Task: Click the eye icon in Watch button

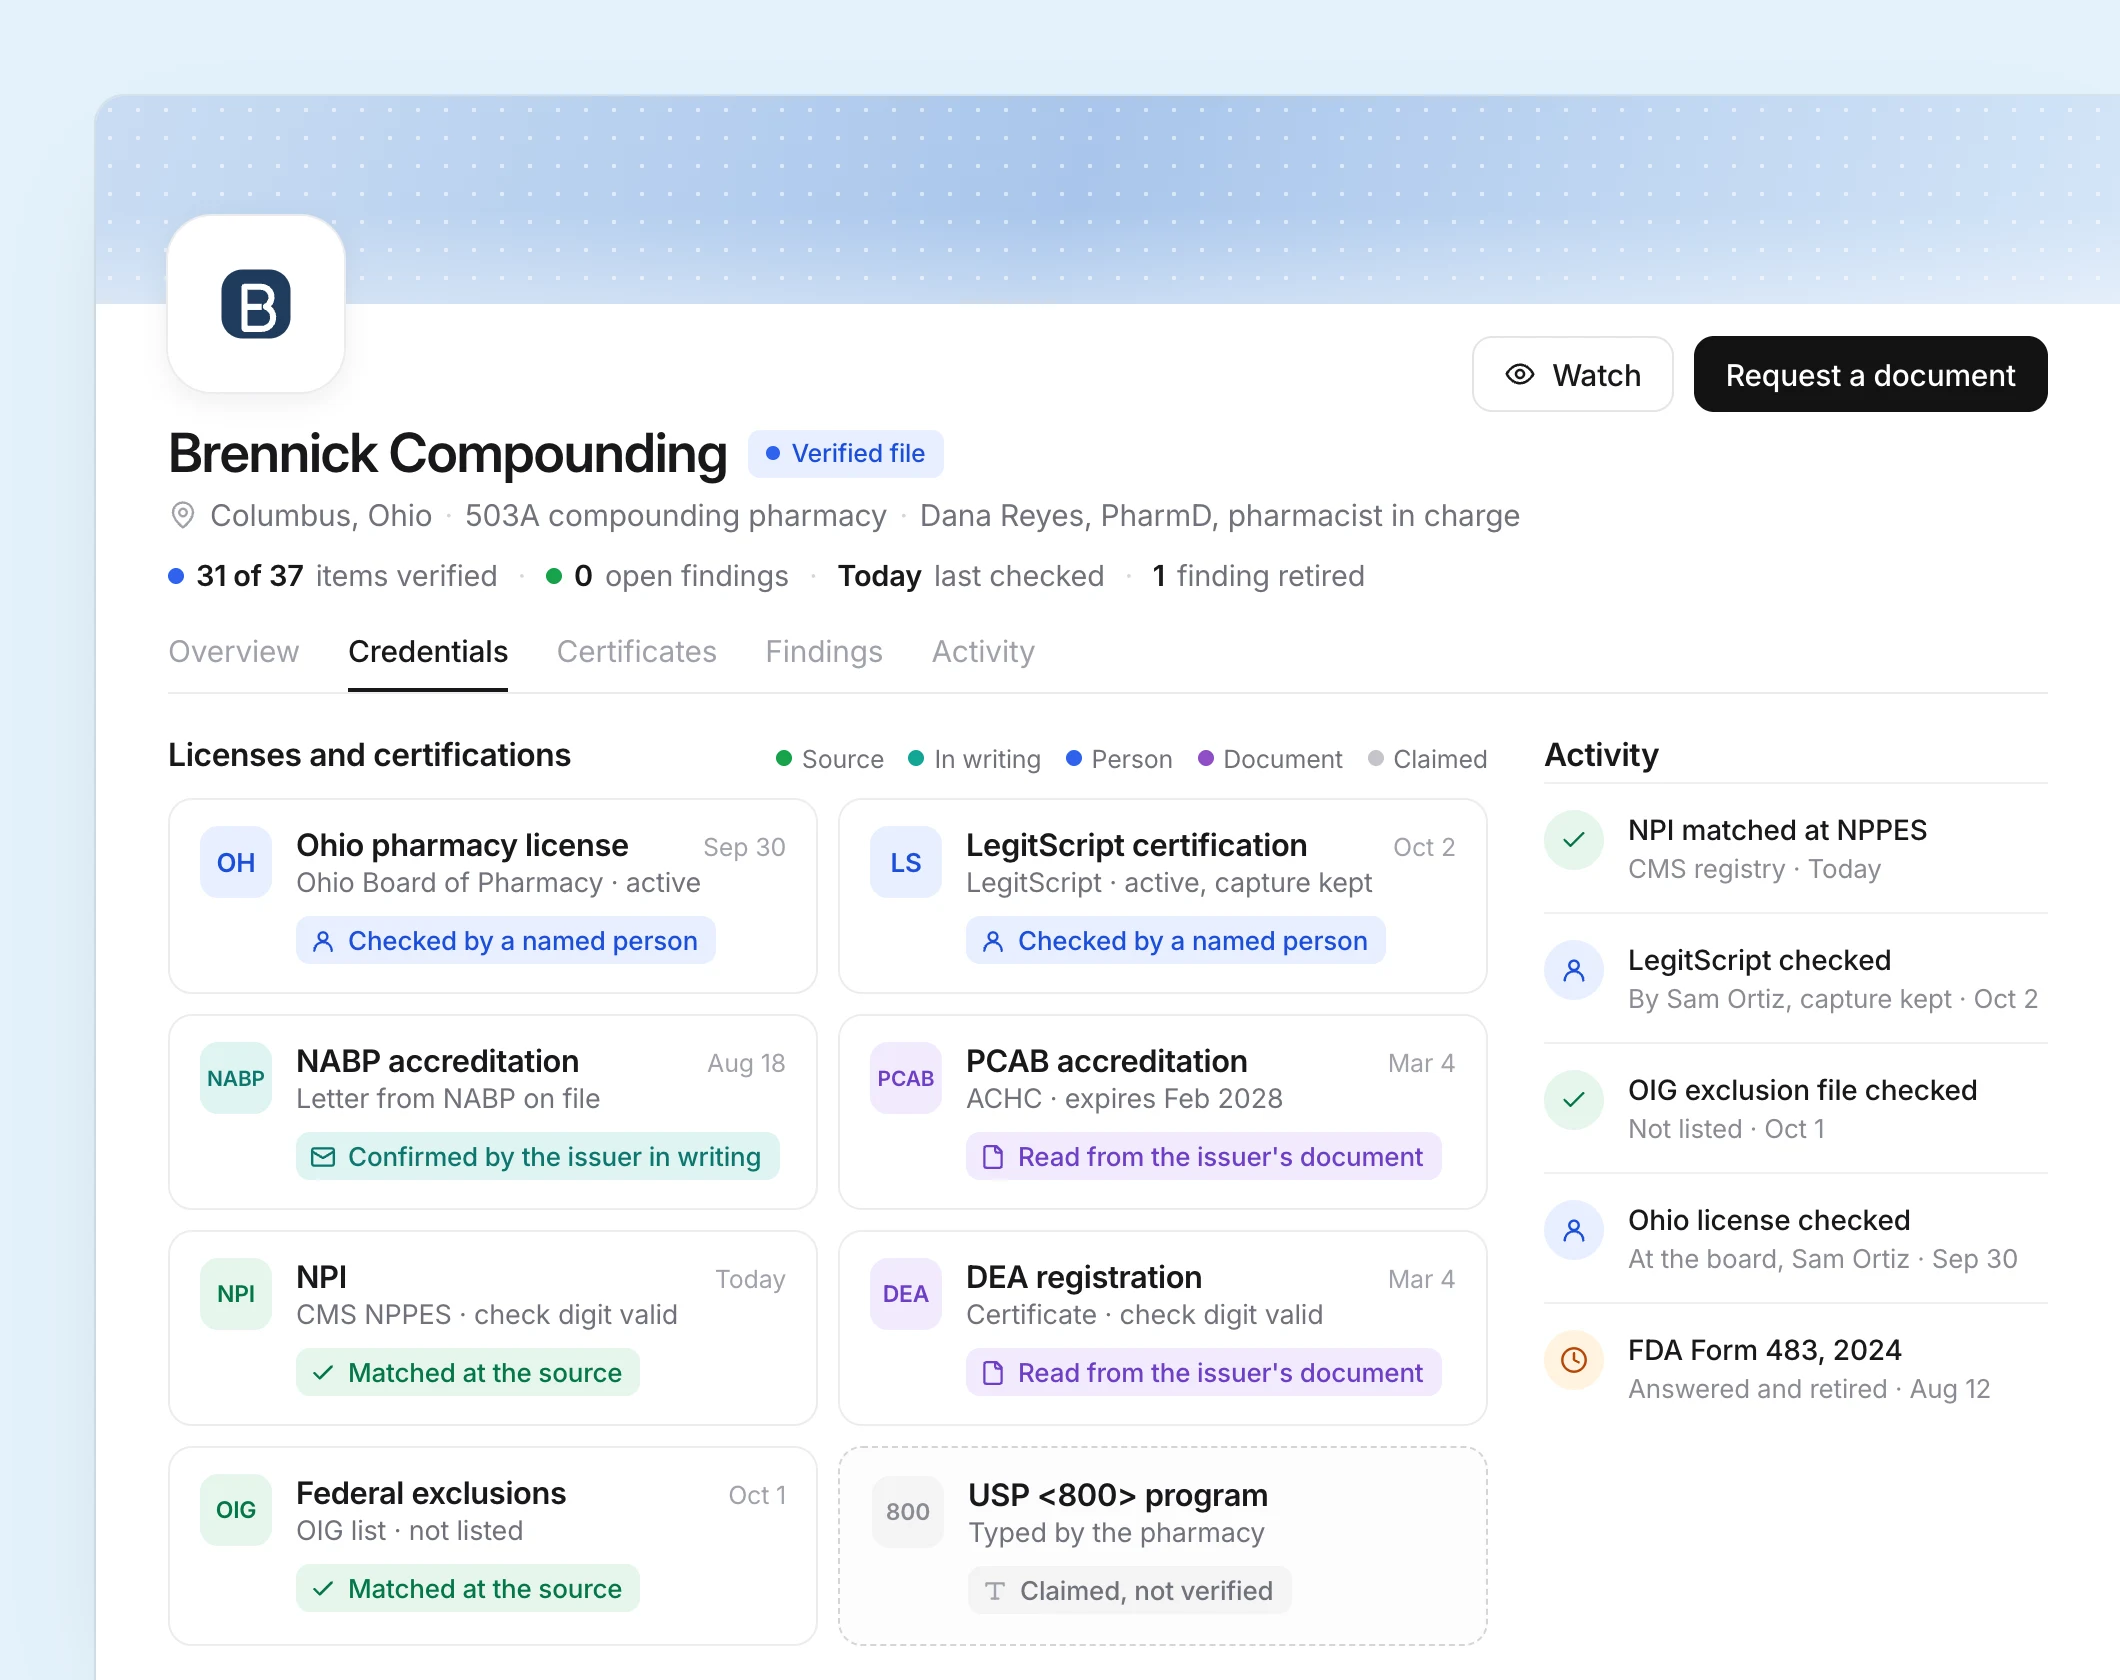Action: (x=1520, y=374)
